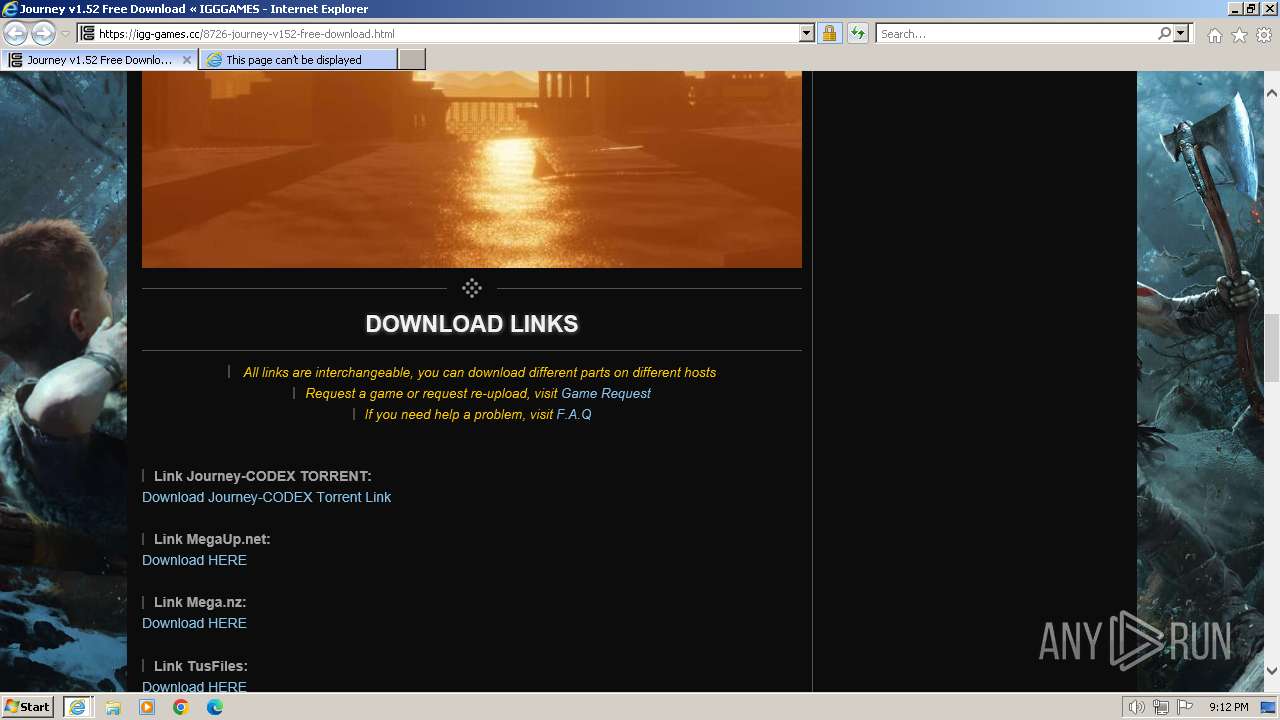Click the security lock icon
The height and width of the screenshot is (720, 1280).
(829, 33)
